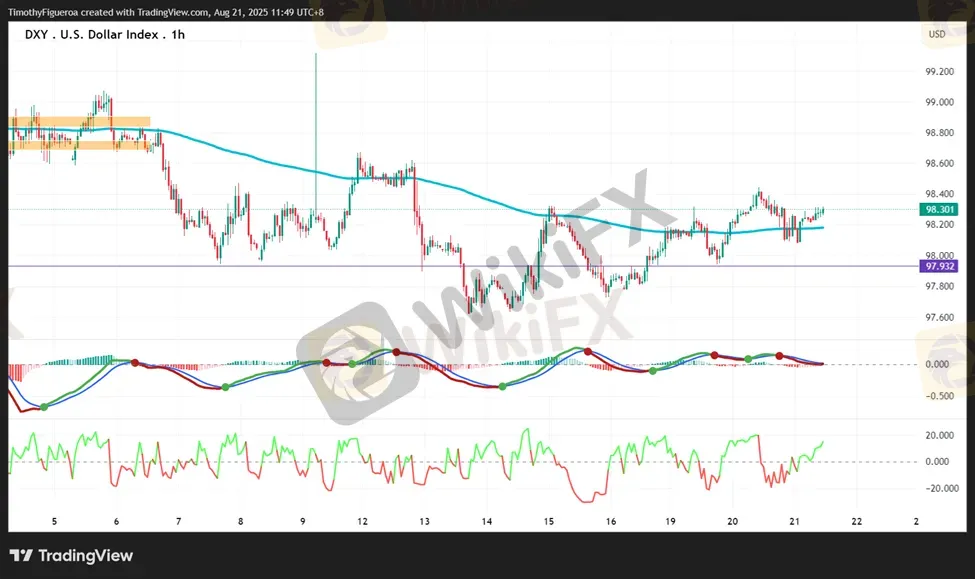Click the 20.000 oscillator scale label
975x579 pixels.
[938, 436]
